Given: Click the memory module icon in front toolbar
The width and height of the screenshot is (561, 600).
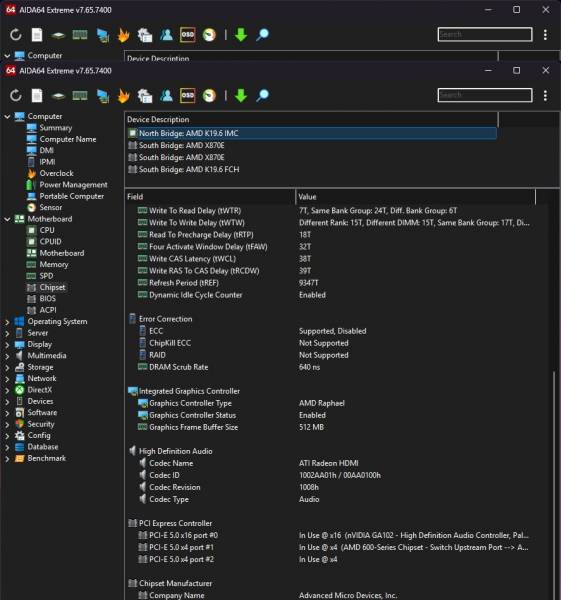Looking at the screenshot, I should (80, 96).
